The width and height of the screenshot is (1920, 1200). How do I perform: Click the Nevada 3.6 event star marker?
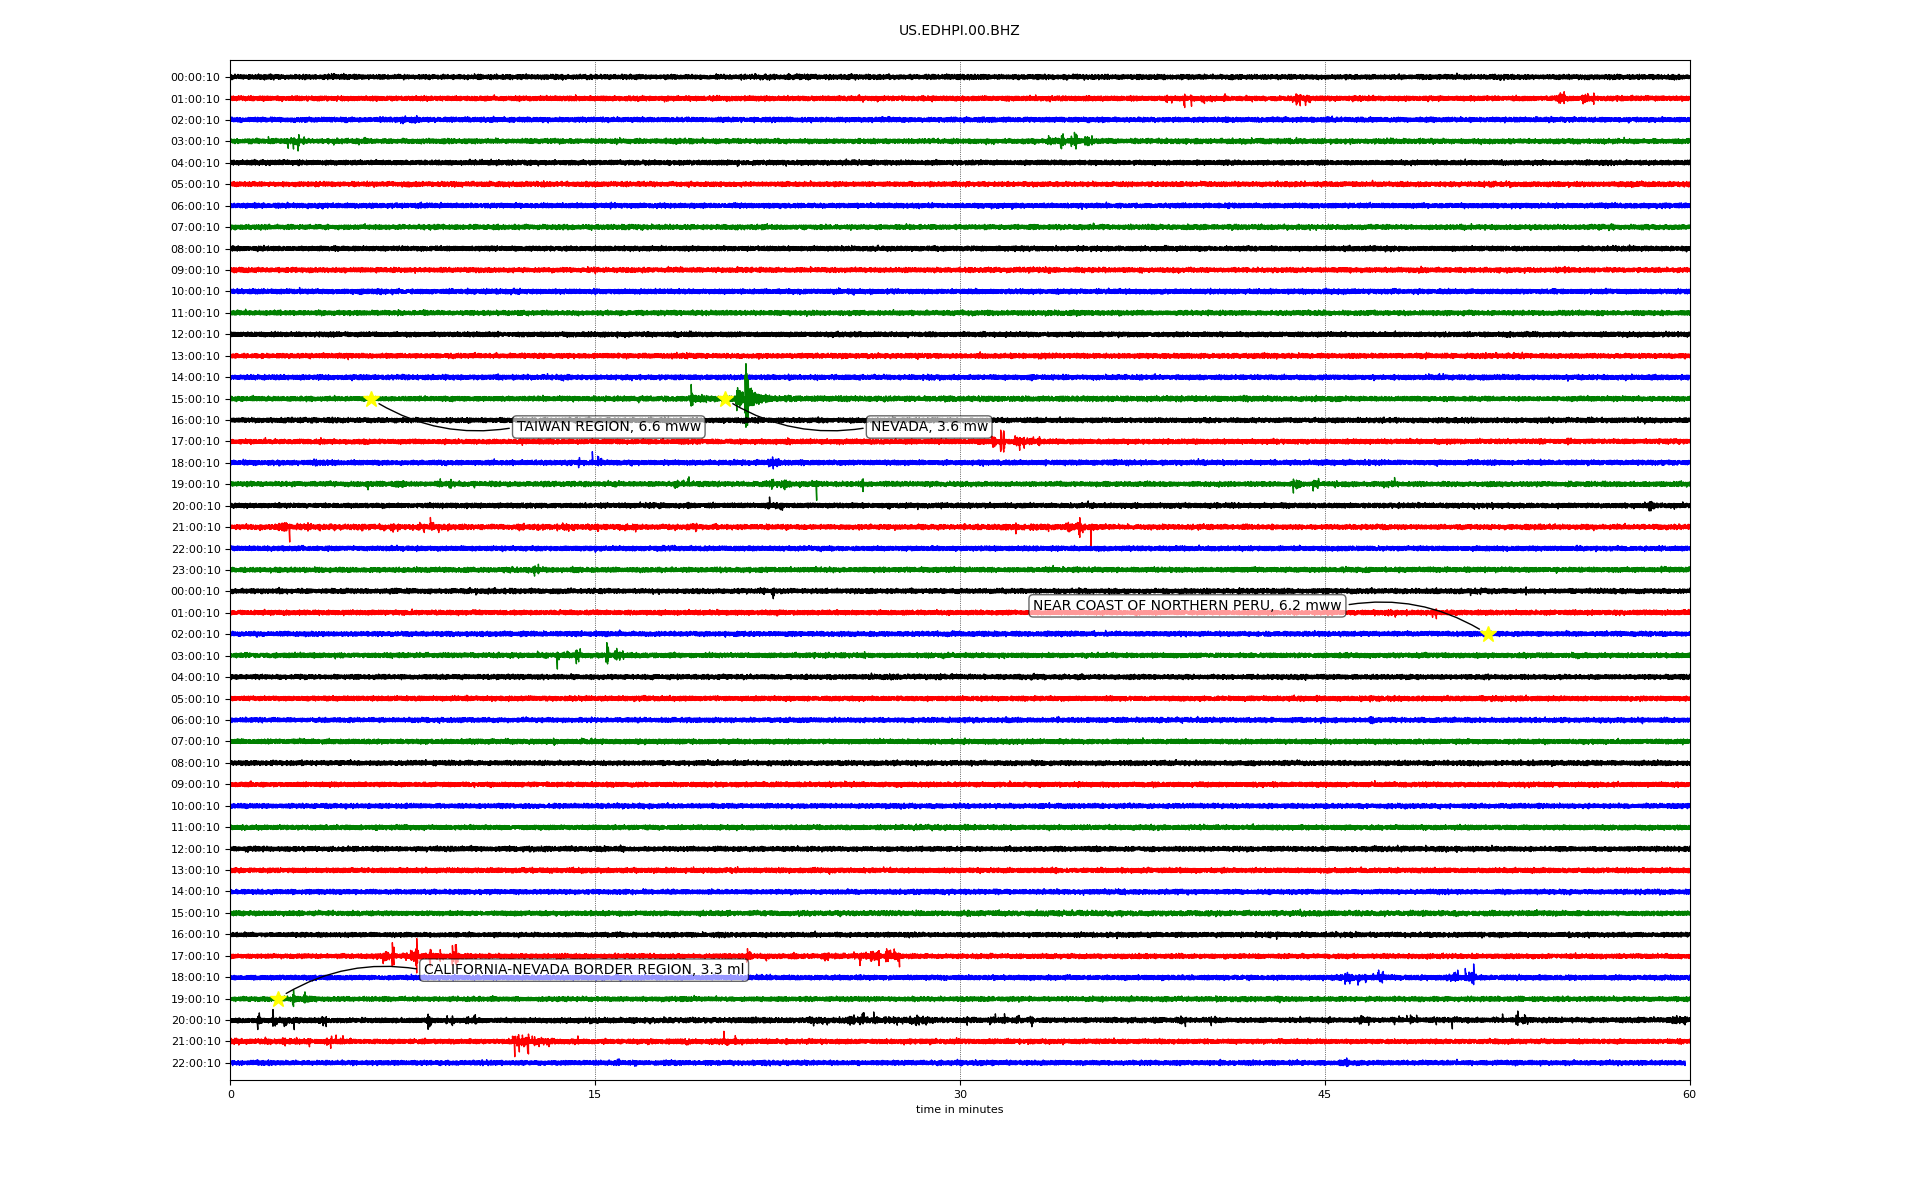coord(726,399)
